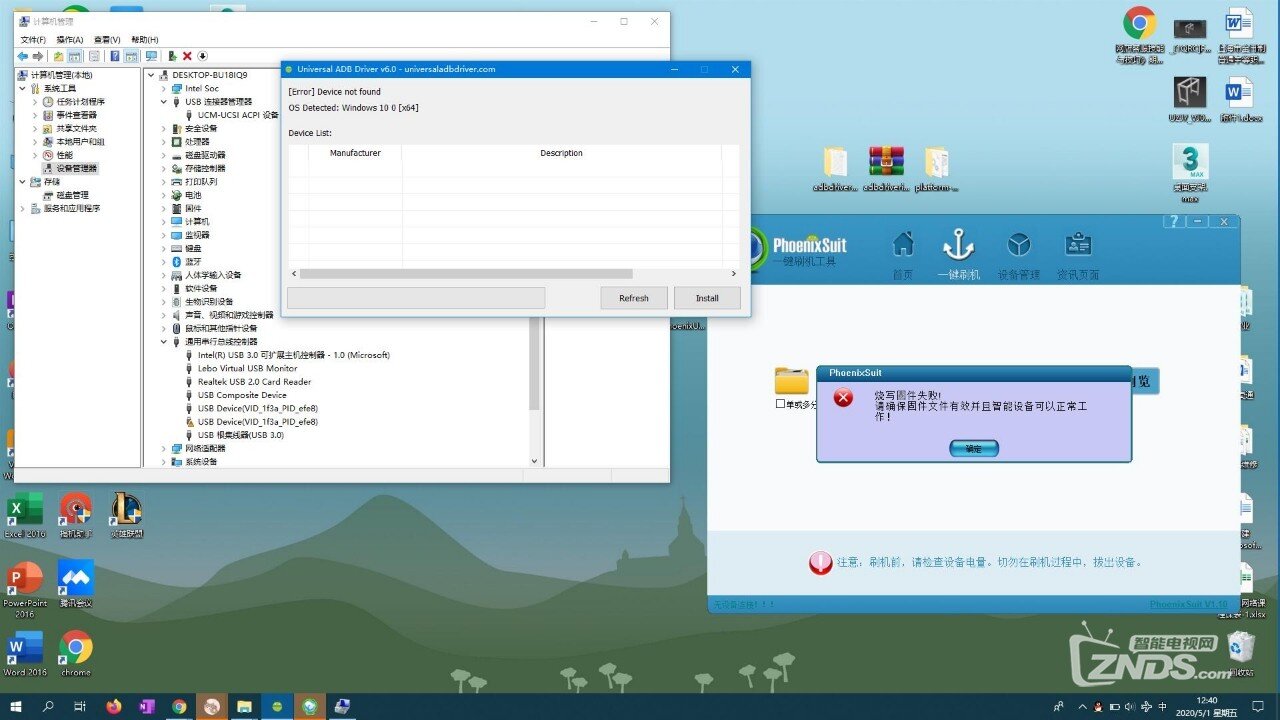1280x720 pixels.
Task: Click the up-folder icon in Computer Management toolbar
Action: pyautogui.click(x=59, y=56)
